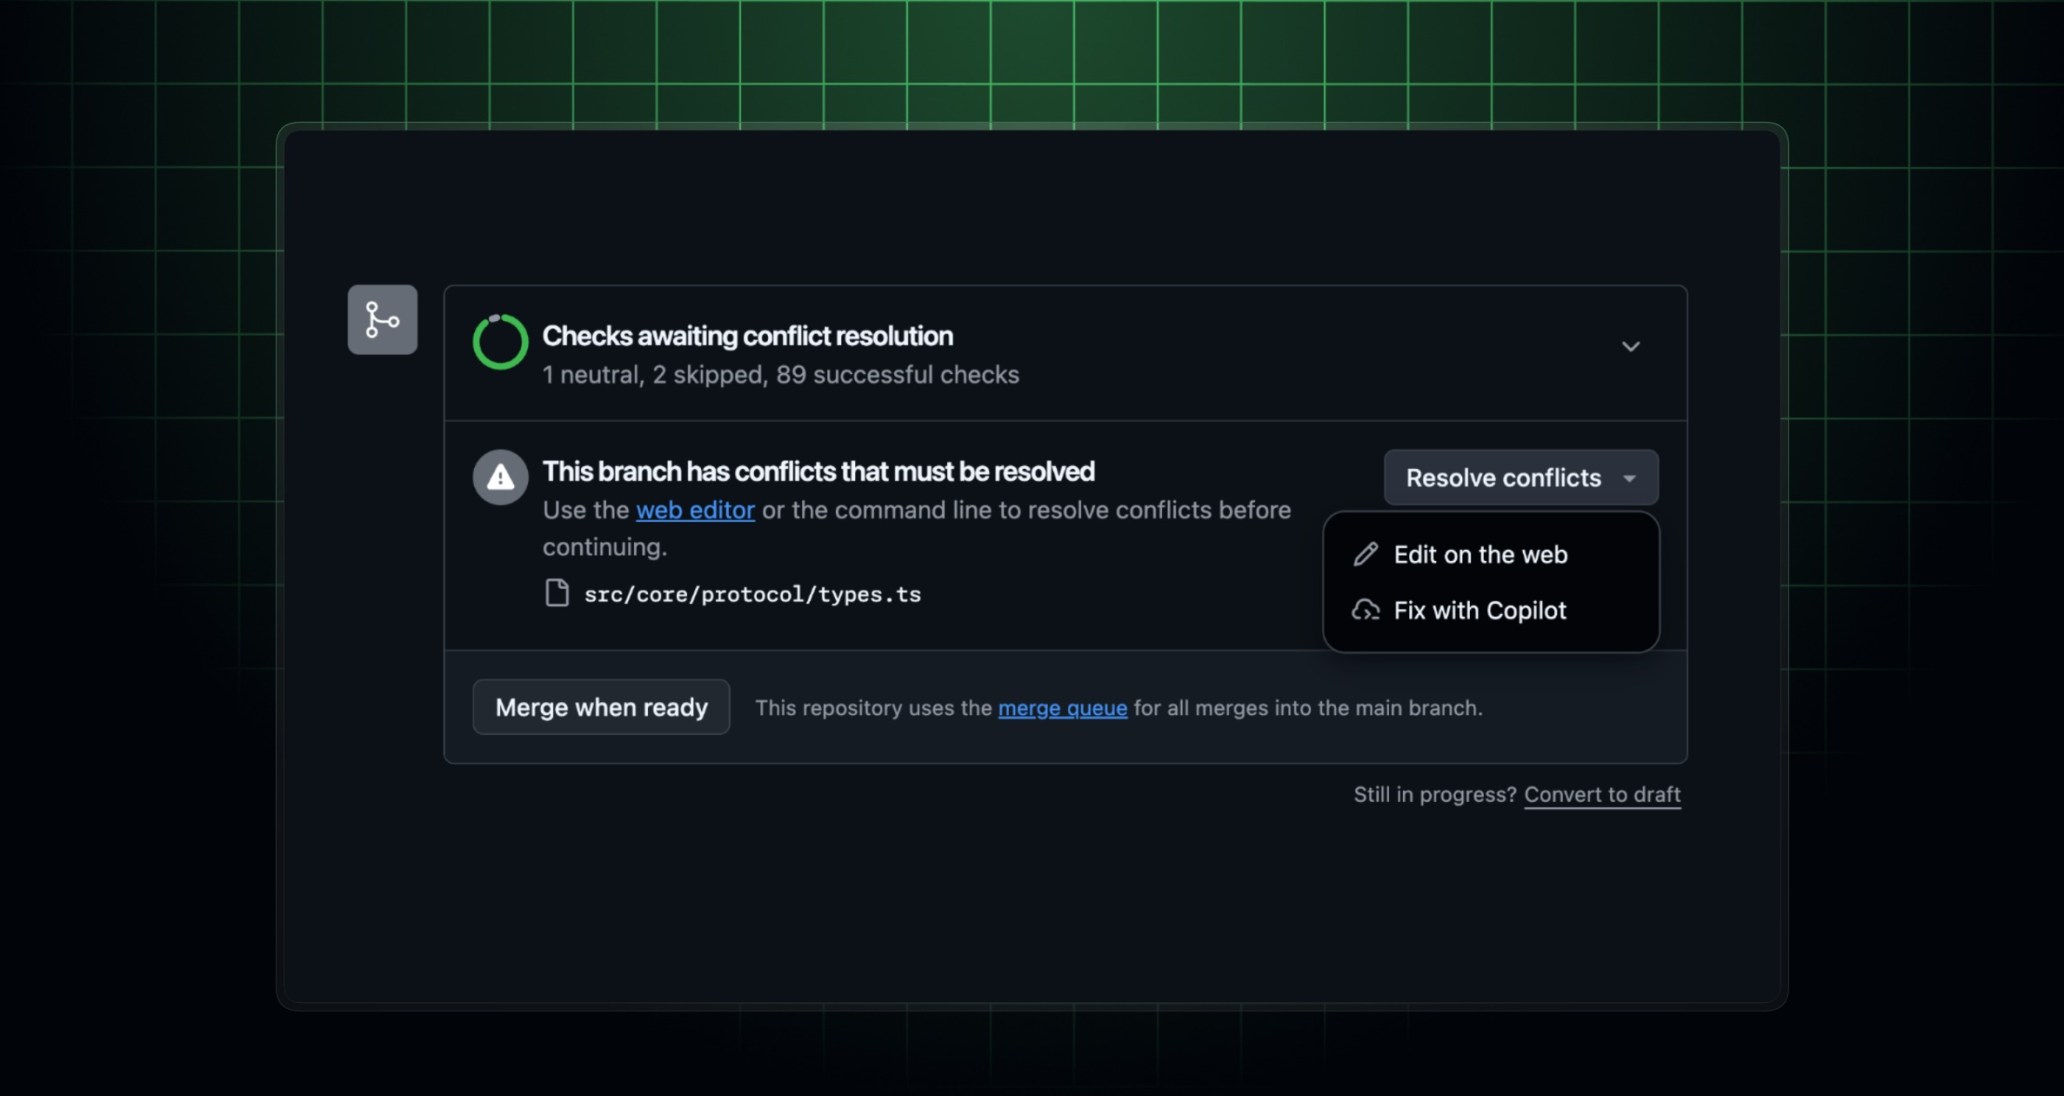2064x1096 pixels.
Task: Click the branch graph icon on the left card
Action: click(383, 319)
